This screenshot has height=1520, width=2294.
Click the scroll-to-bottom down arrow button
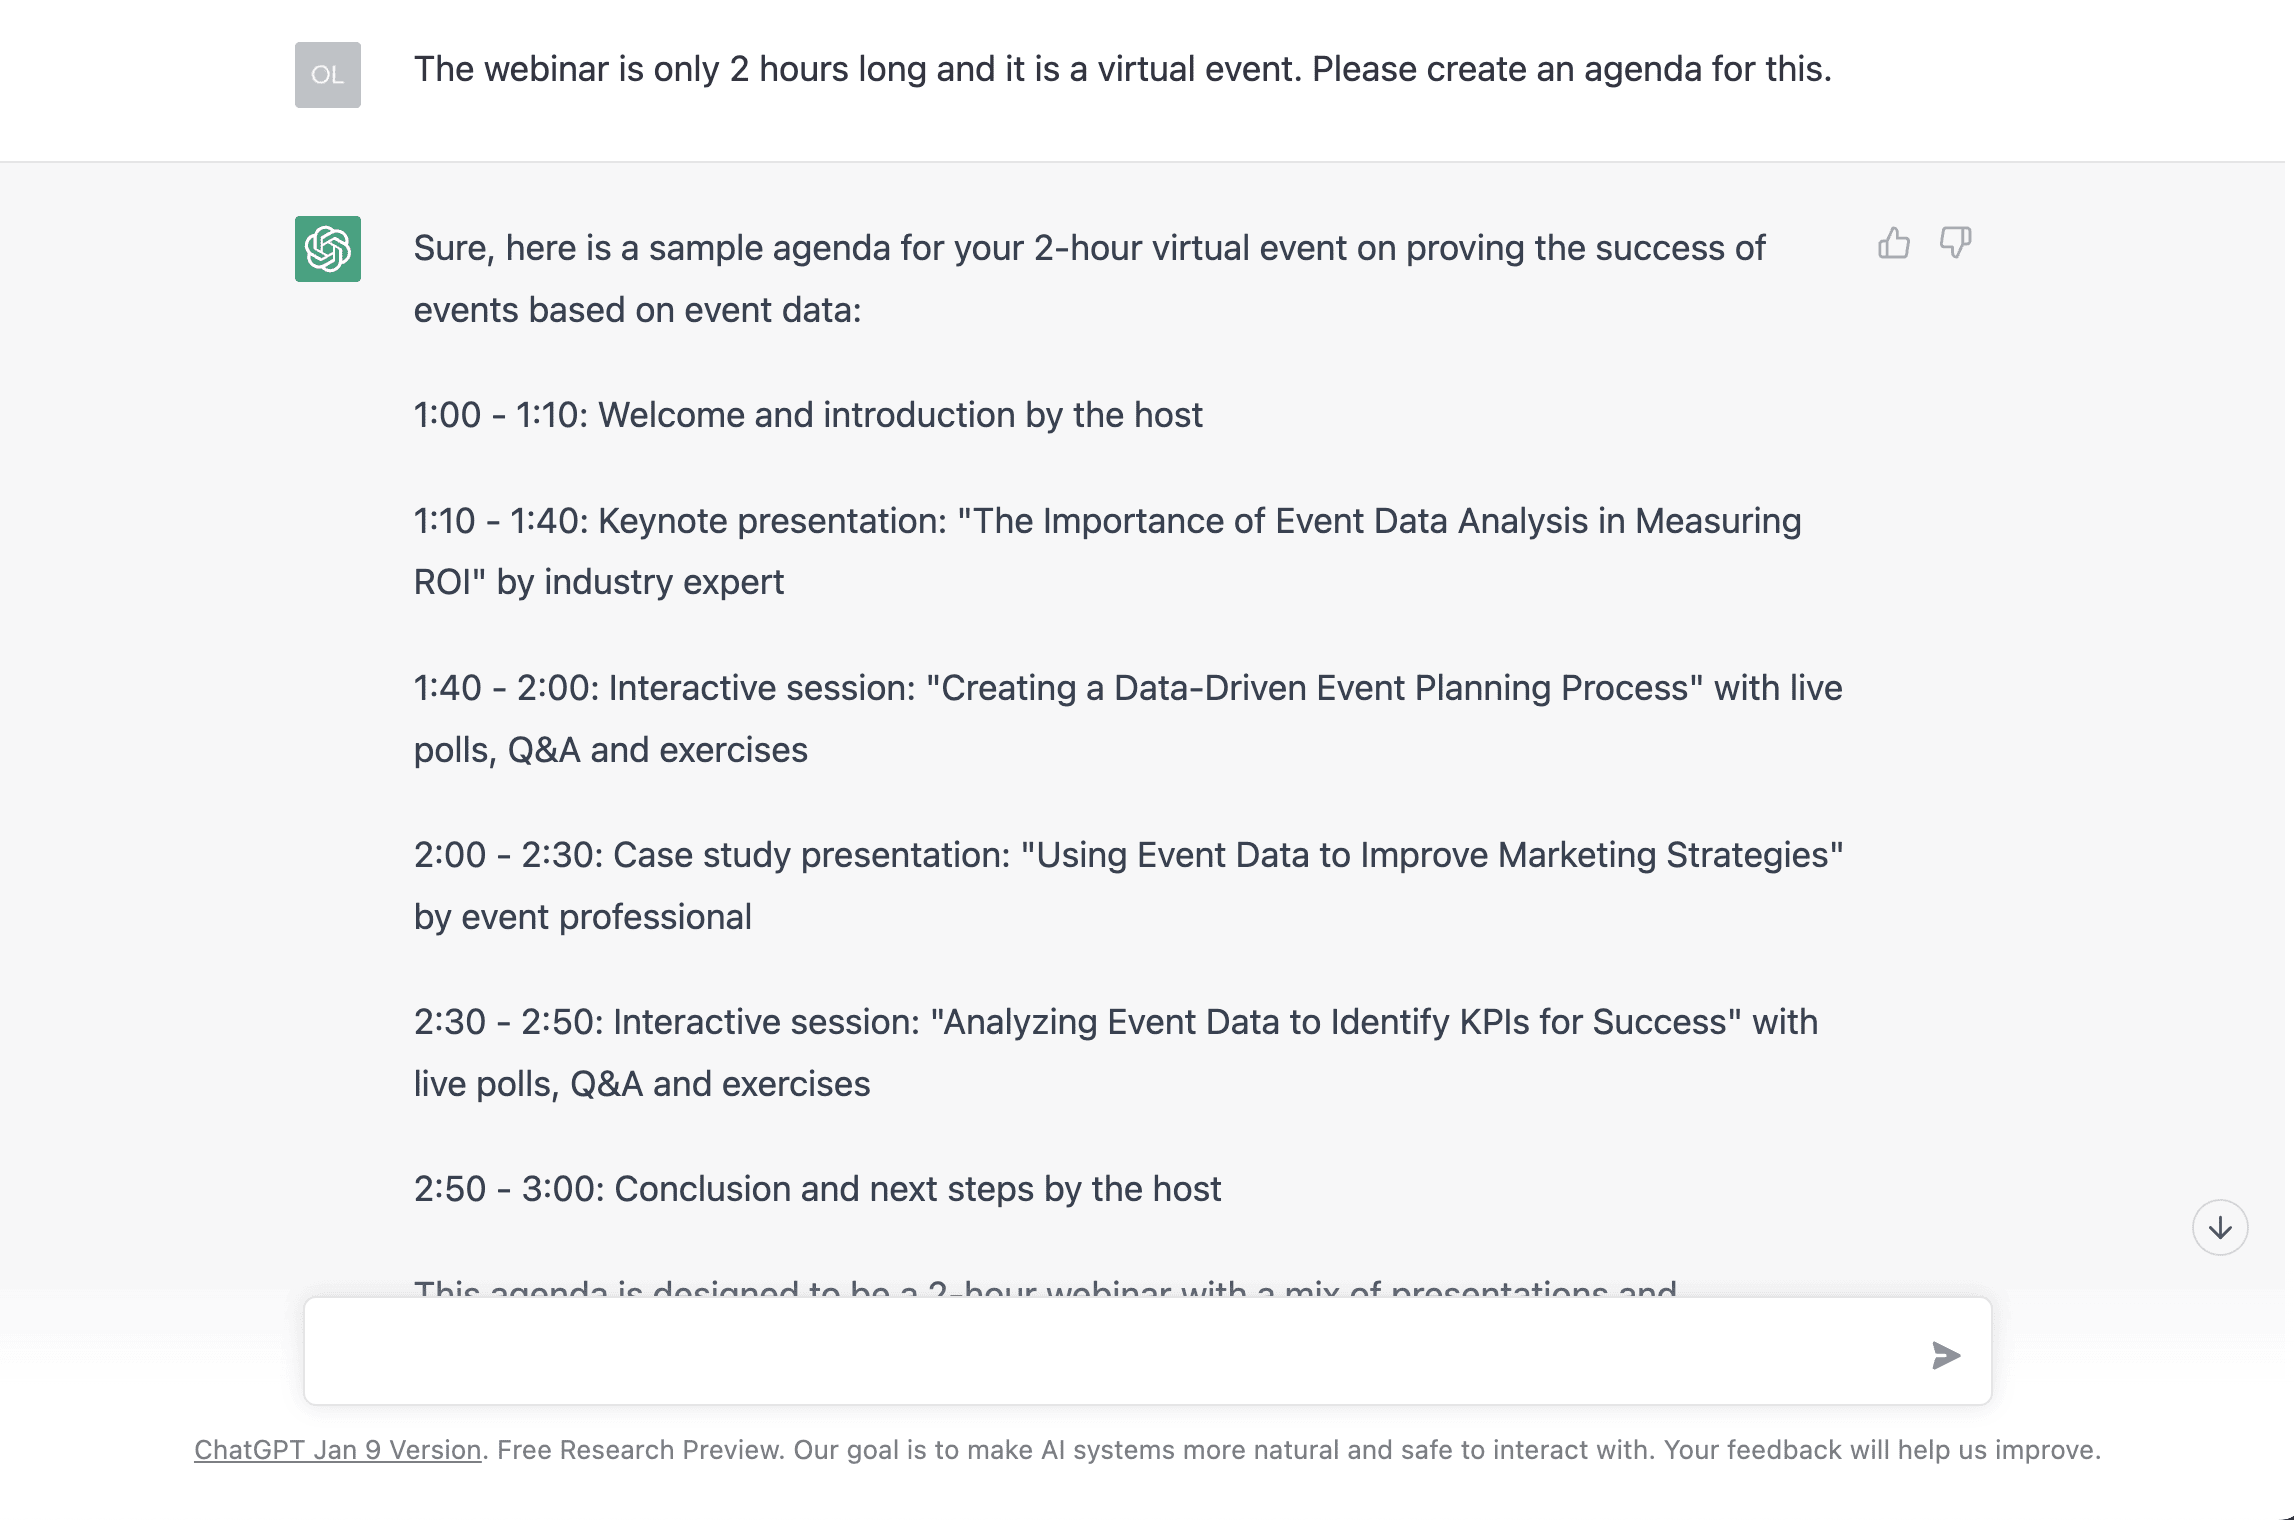(x=2219, y=1227)
